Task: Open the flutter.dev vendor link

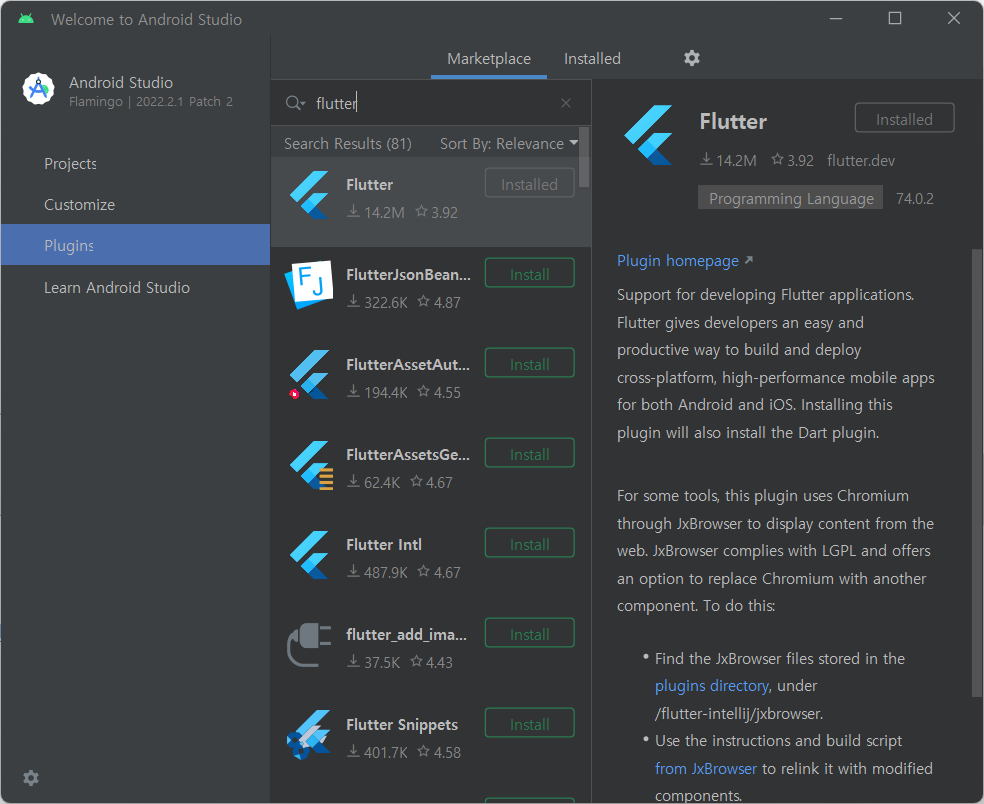Action: tap(861, 161)
